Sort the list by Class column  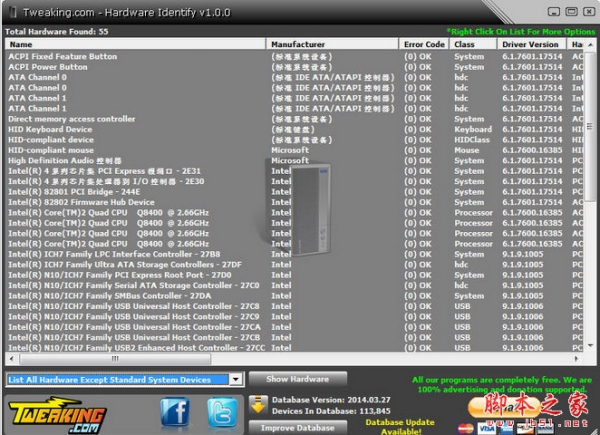pos(473,44)
